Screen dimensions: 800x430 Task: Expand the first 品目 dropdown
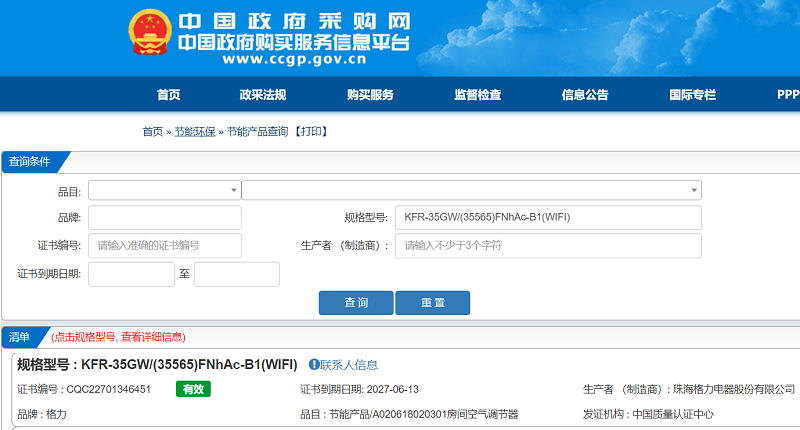pyautogui.click(x=164, y=190)
